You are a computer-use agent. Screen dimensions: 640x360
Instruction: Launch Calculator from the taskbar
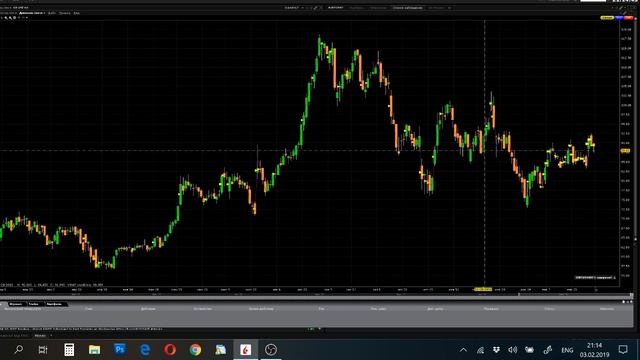(x=69, y=349)
